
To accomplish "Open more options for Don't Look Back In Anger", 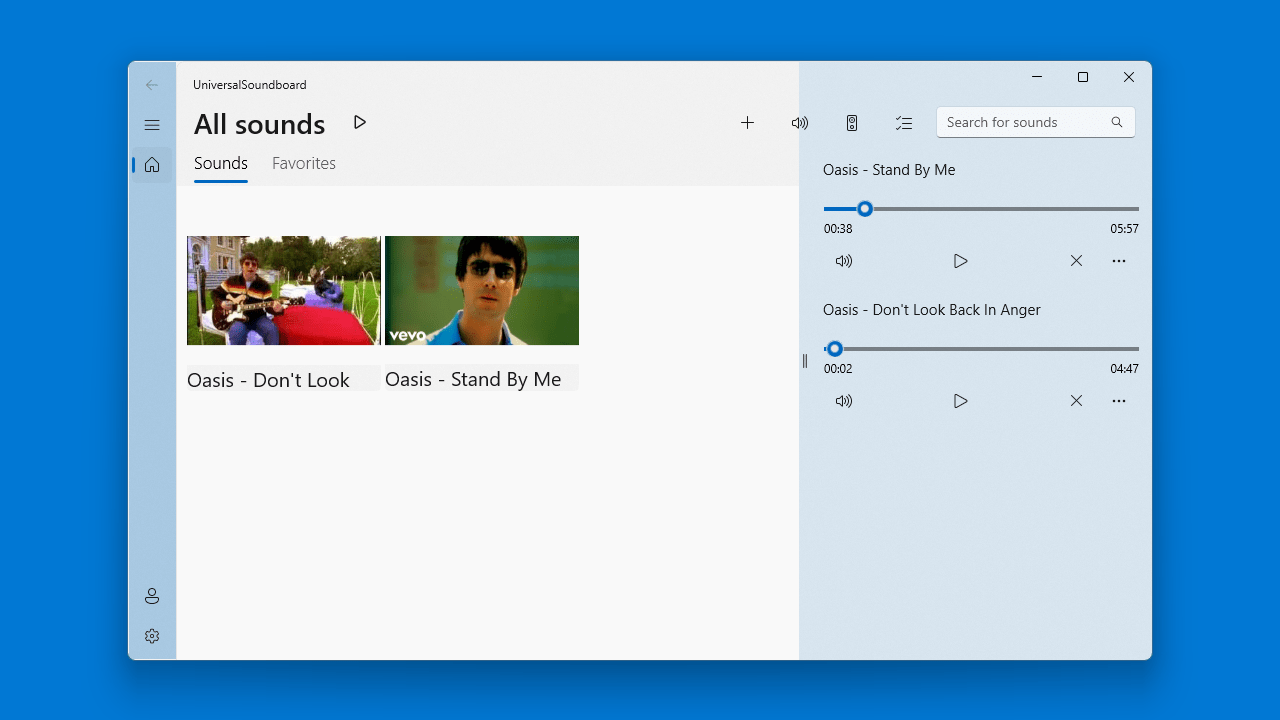I will point(1119,401).
